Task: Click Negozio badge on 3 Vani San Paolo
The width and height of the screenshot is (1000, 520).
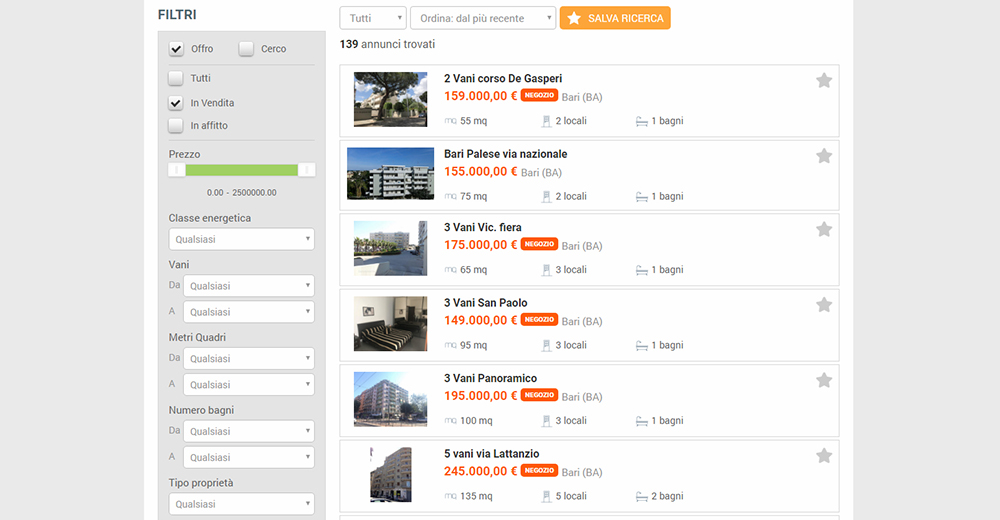Action: [x=540, y=319]
